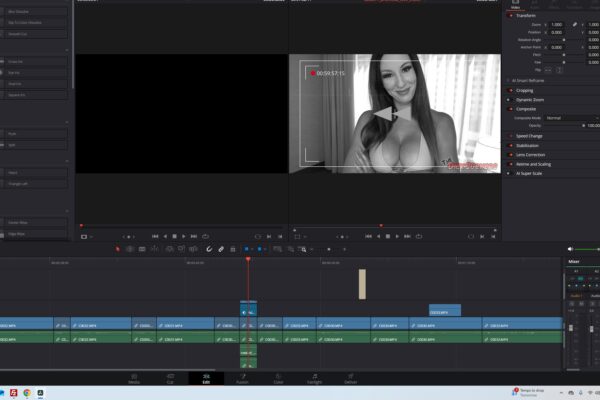The width and height of the screenshot is (600, 400).
Task: Open the Fusion page
Action: [x=242, y=381]
